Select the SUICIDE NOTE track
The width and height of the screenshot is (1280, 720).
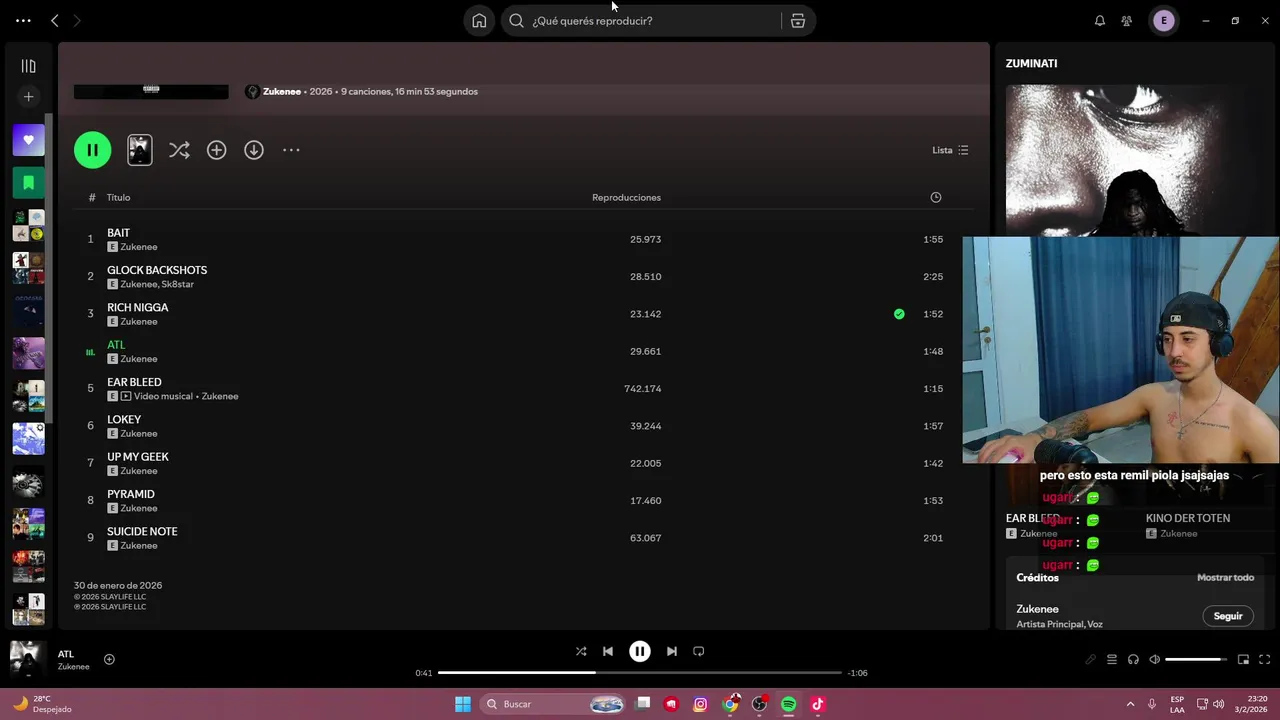click(523, 538)
